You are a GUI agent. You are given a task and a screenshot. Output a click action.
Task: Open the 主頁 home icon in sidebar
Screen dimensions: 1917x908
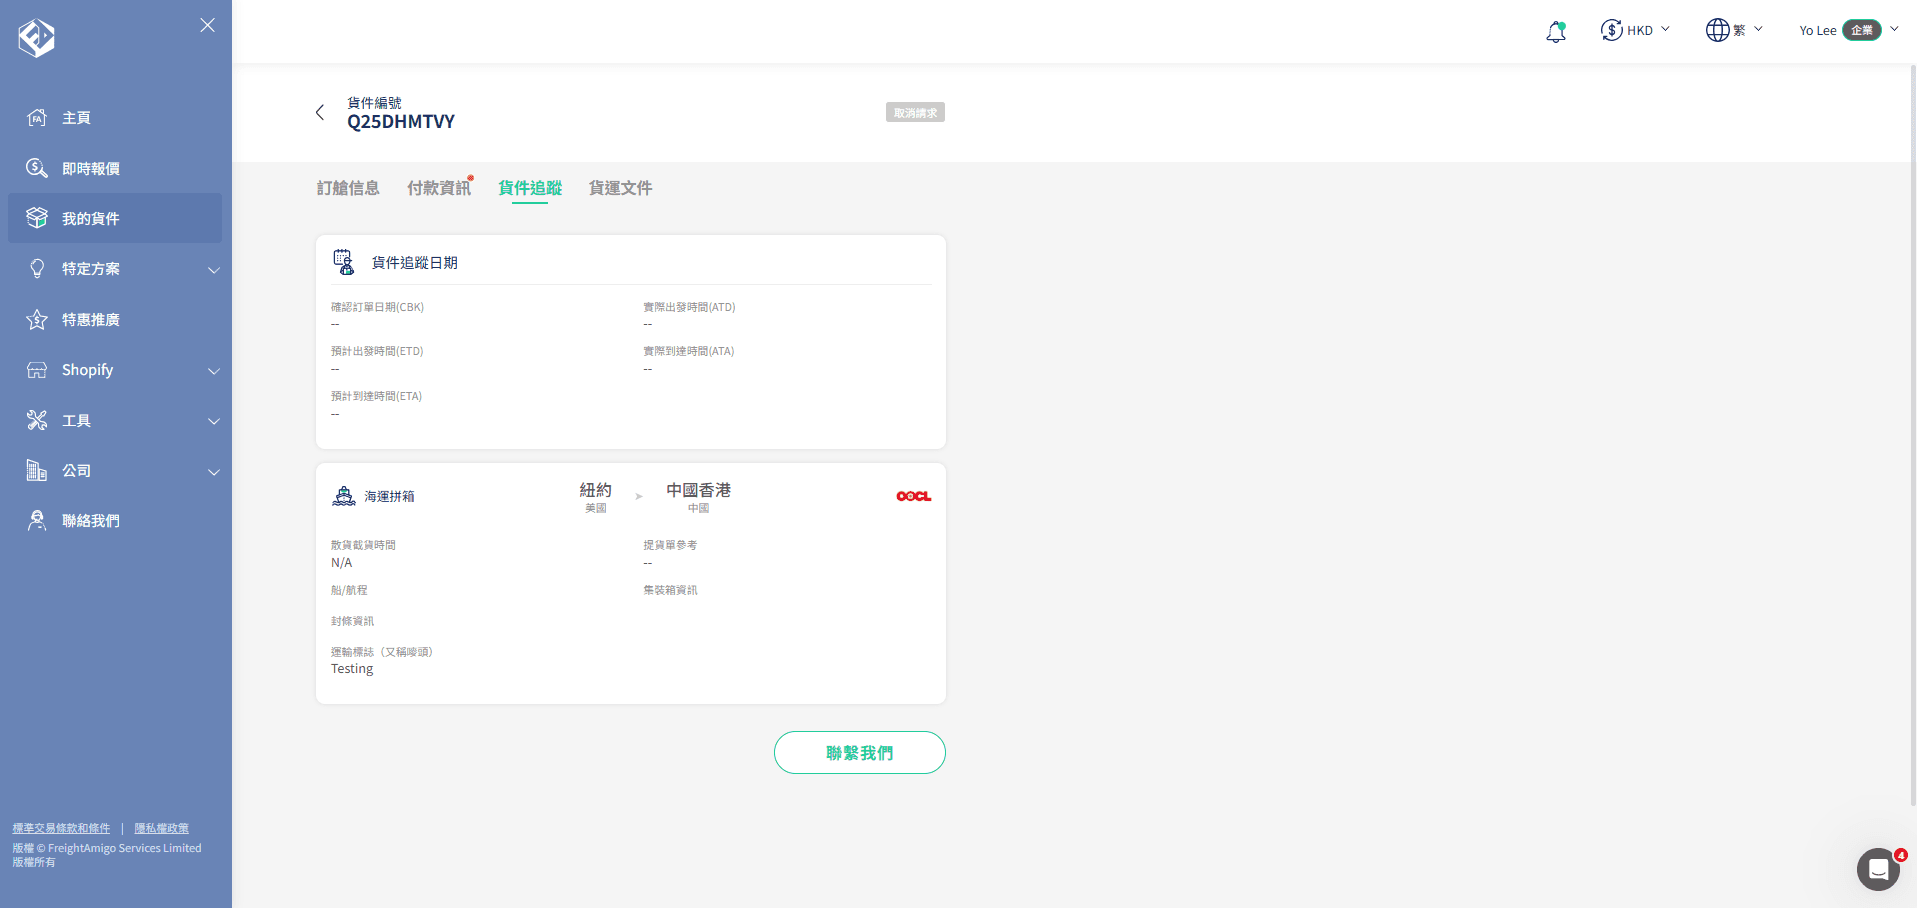coord(36,118)
